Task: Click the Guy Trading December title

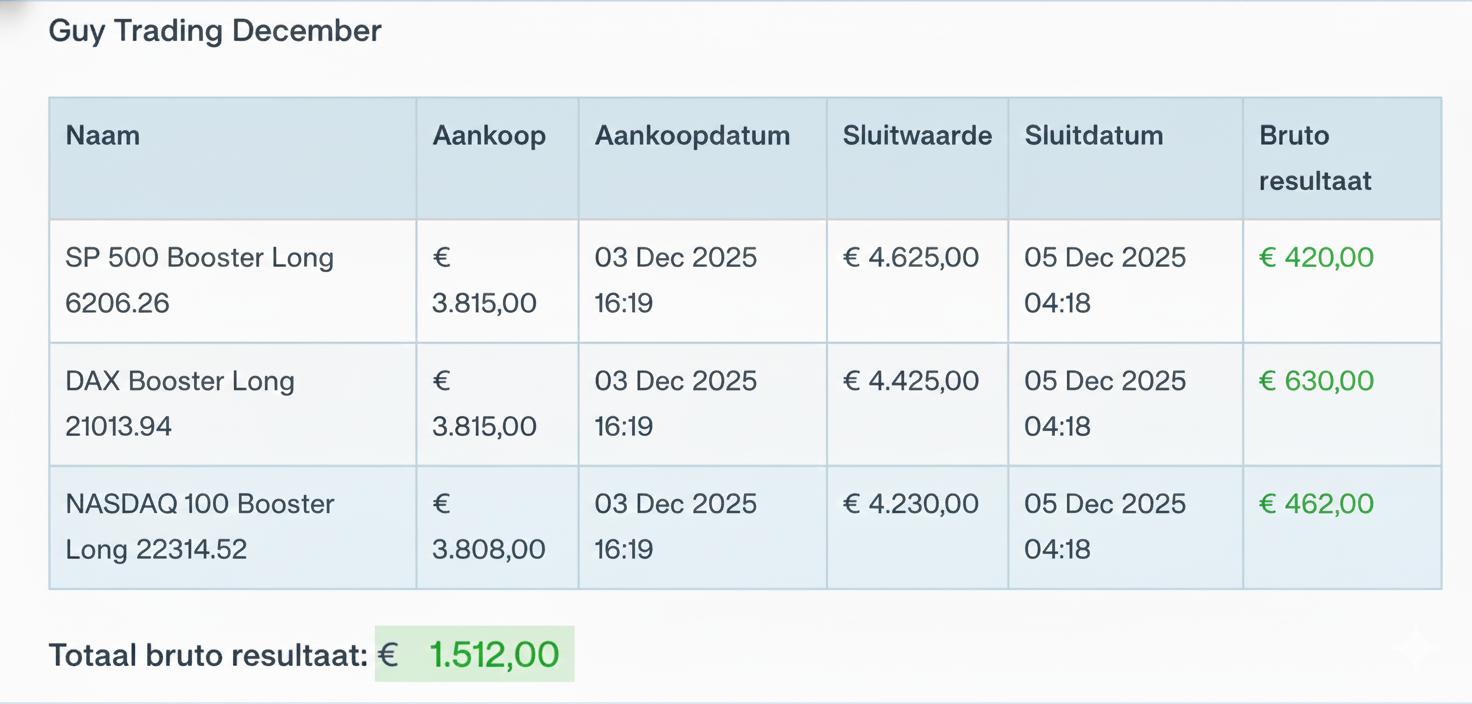Action: [215, 31]
